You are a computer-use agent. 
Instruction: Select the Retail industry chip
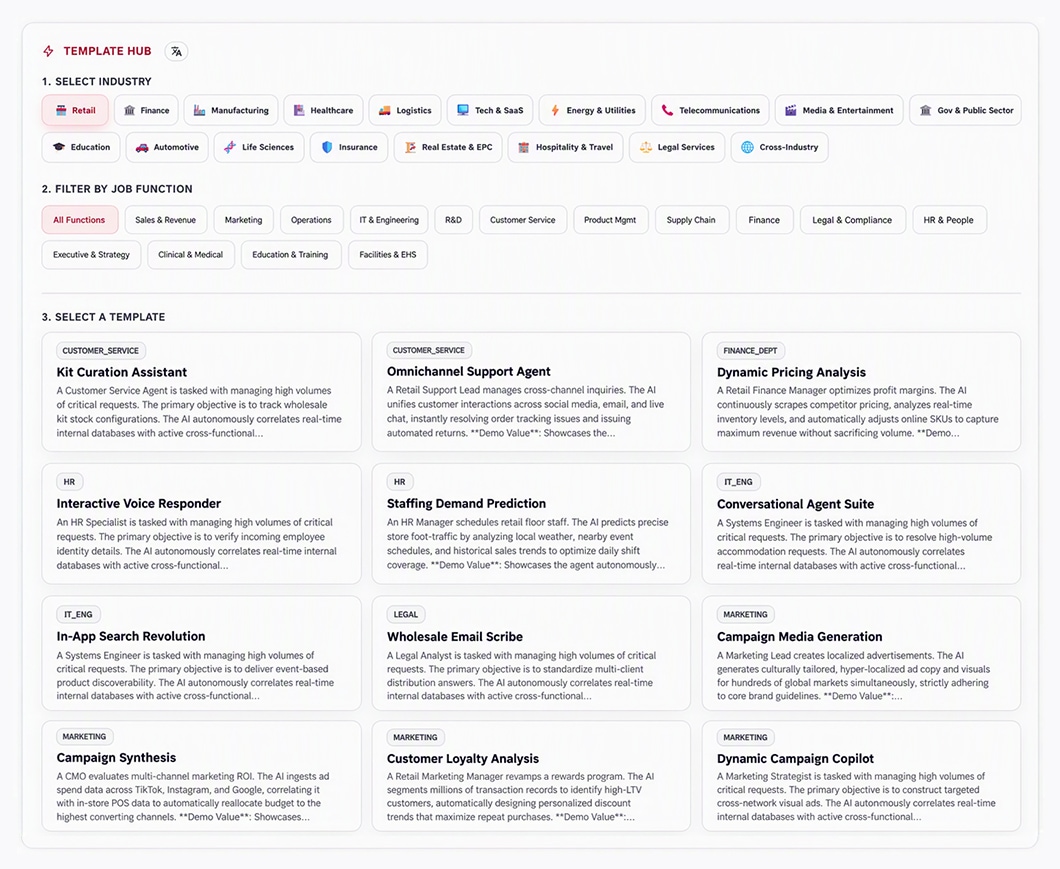coord(75,110)
